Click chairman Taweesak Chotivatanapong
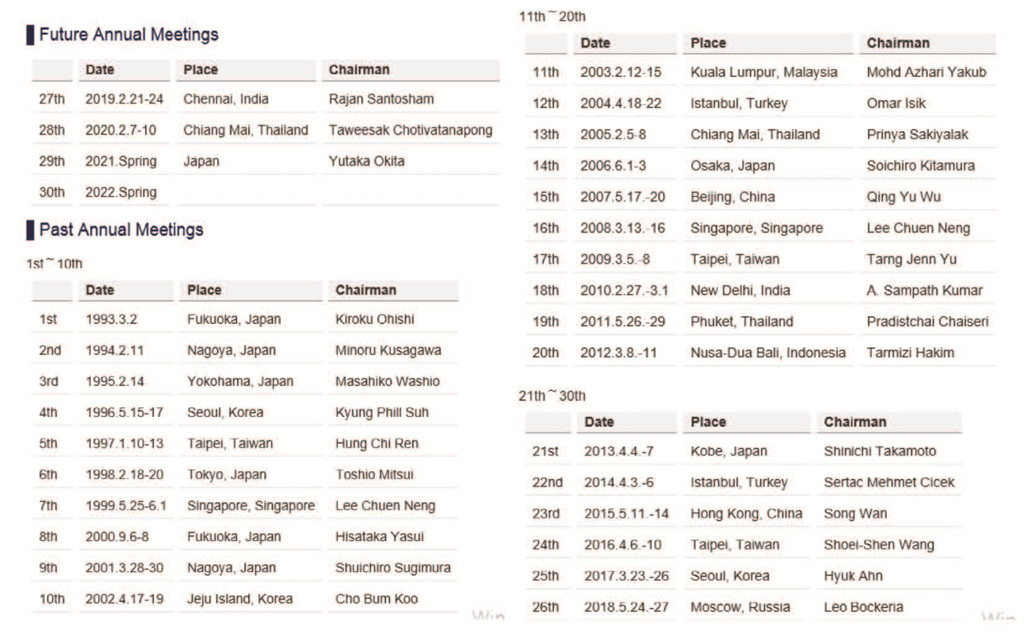 [x=410, y=130]
